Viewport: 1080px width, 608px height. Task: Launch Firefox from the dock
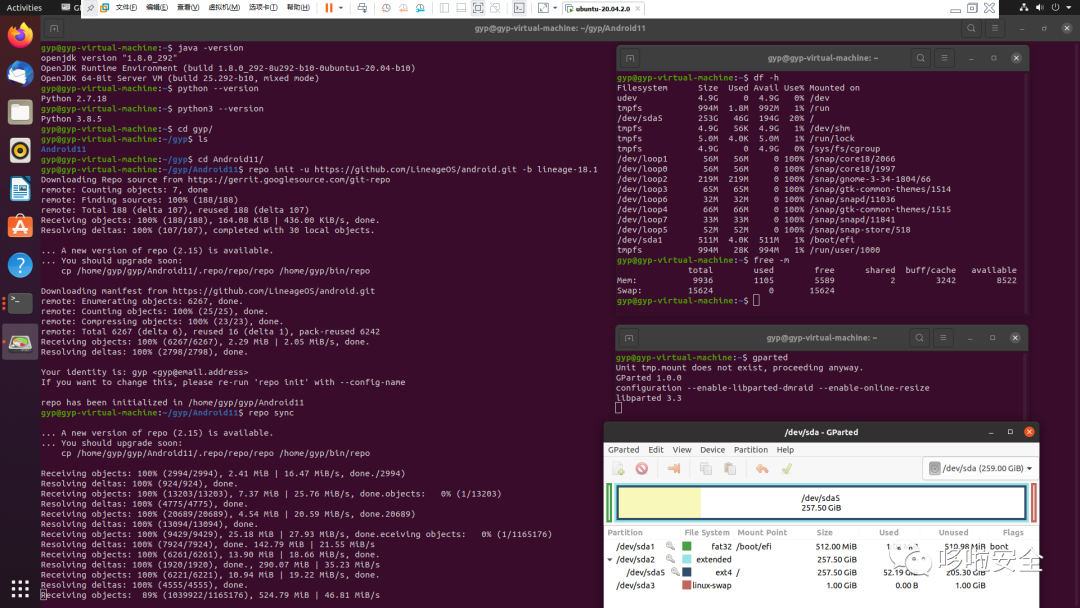(20, 34)
